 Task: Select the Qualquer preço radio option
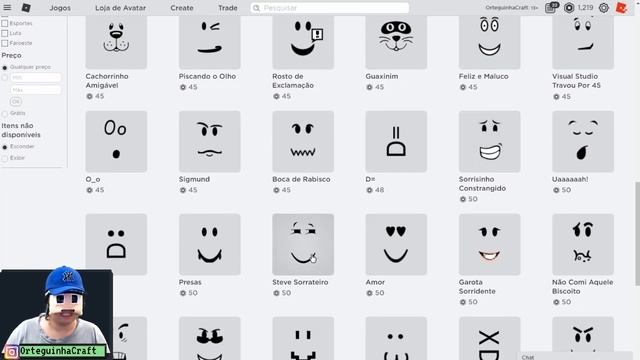5,67
